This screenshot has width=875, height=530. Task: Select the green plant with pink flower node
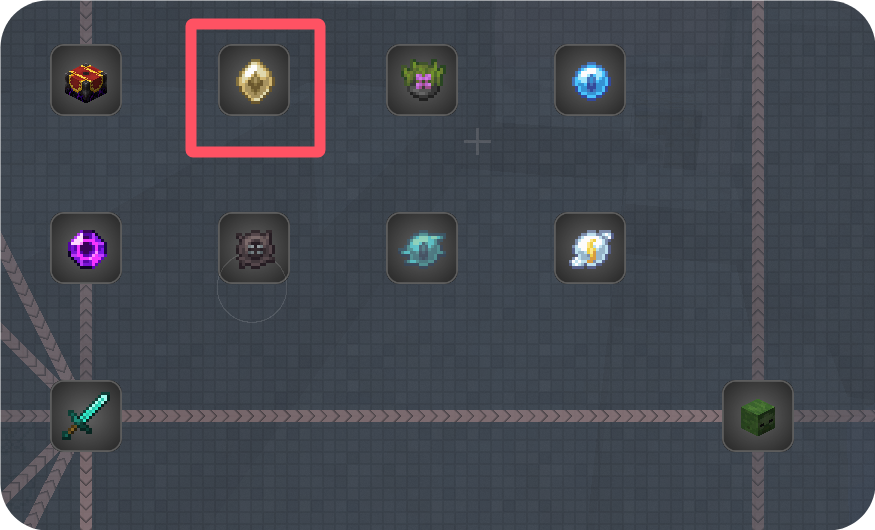422,80
